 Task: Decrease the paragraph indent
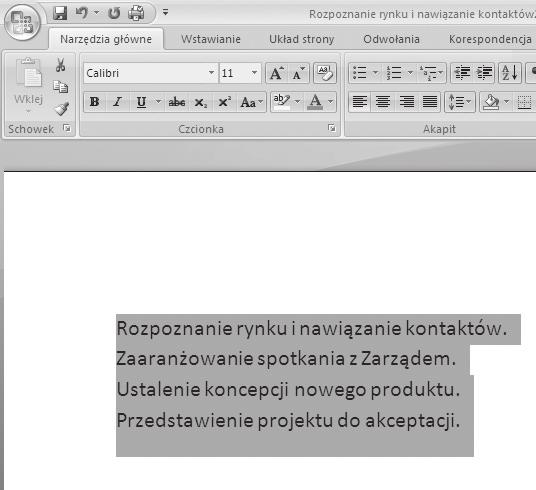pyautogui.click(x=462, y=72)
